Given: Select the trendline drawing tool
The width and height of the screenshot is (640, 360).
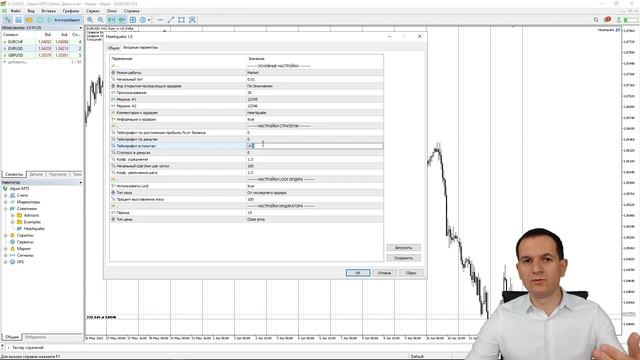Looking at the screenshot, I should pyautogui.click(x=171, y=20).
